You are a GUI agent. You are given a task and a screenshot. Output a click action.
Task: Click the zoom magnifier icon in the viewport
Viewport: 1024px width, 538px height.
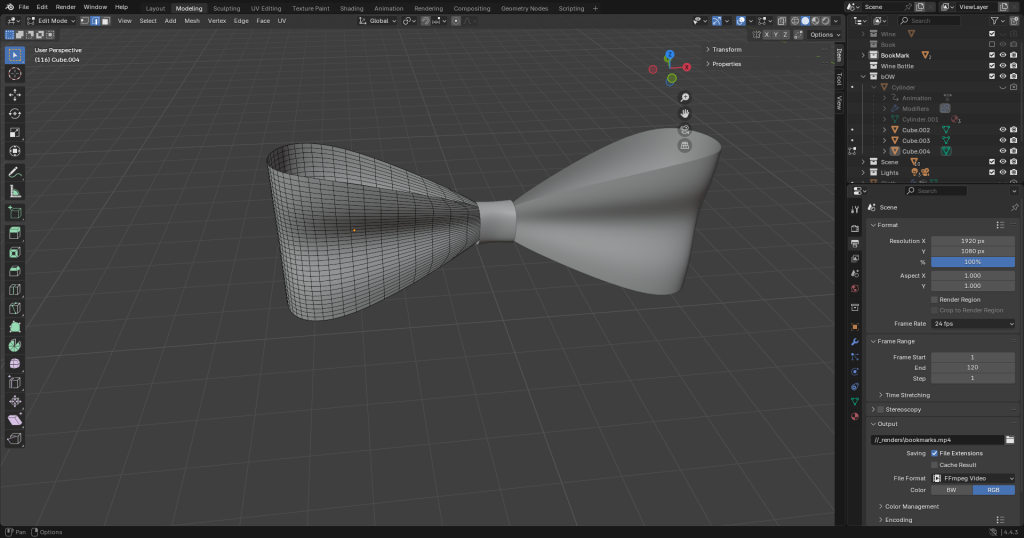pos(685,97)
